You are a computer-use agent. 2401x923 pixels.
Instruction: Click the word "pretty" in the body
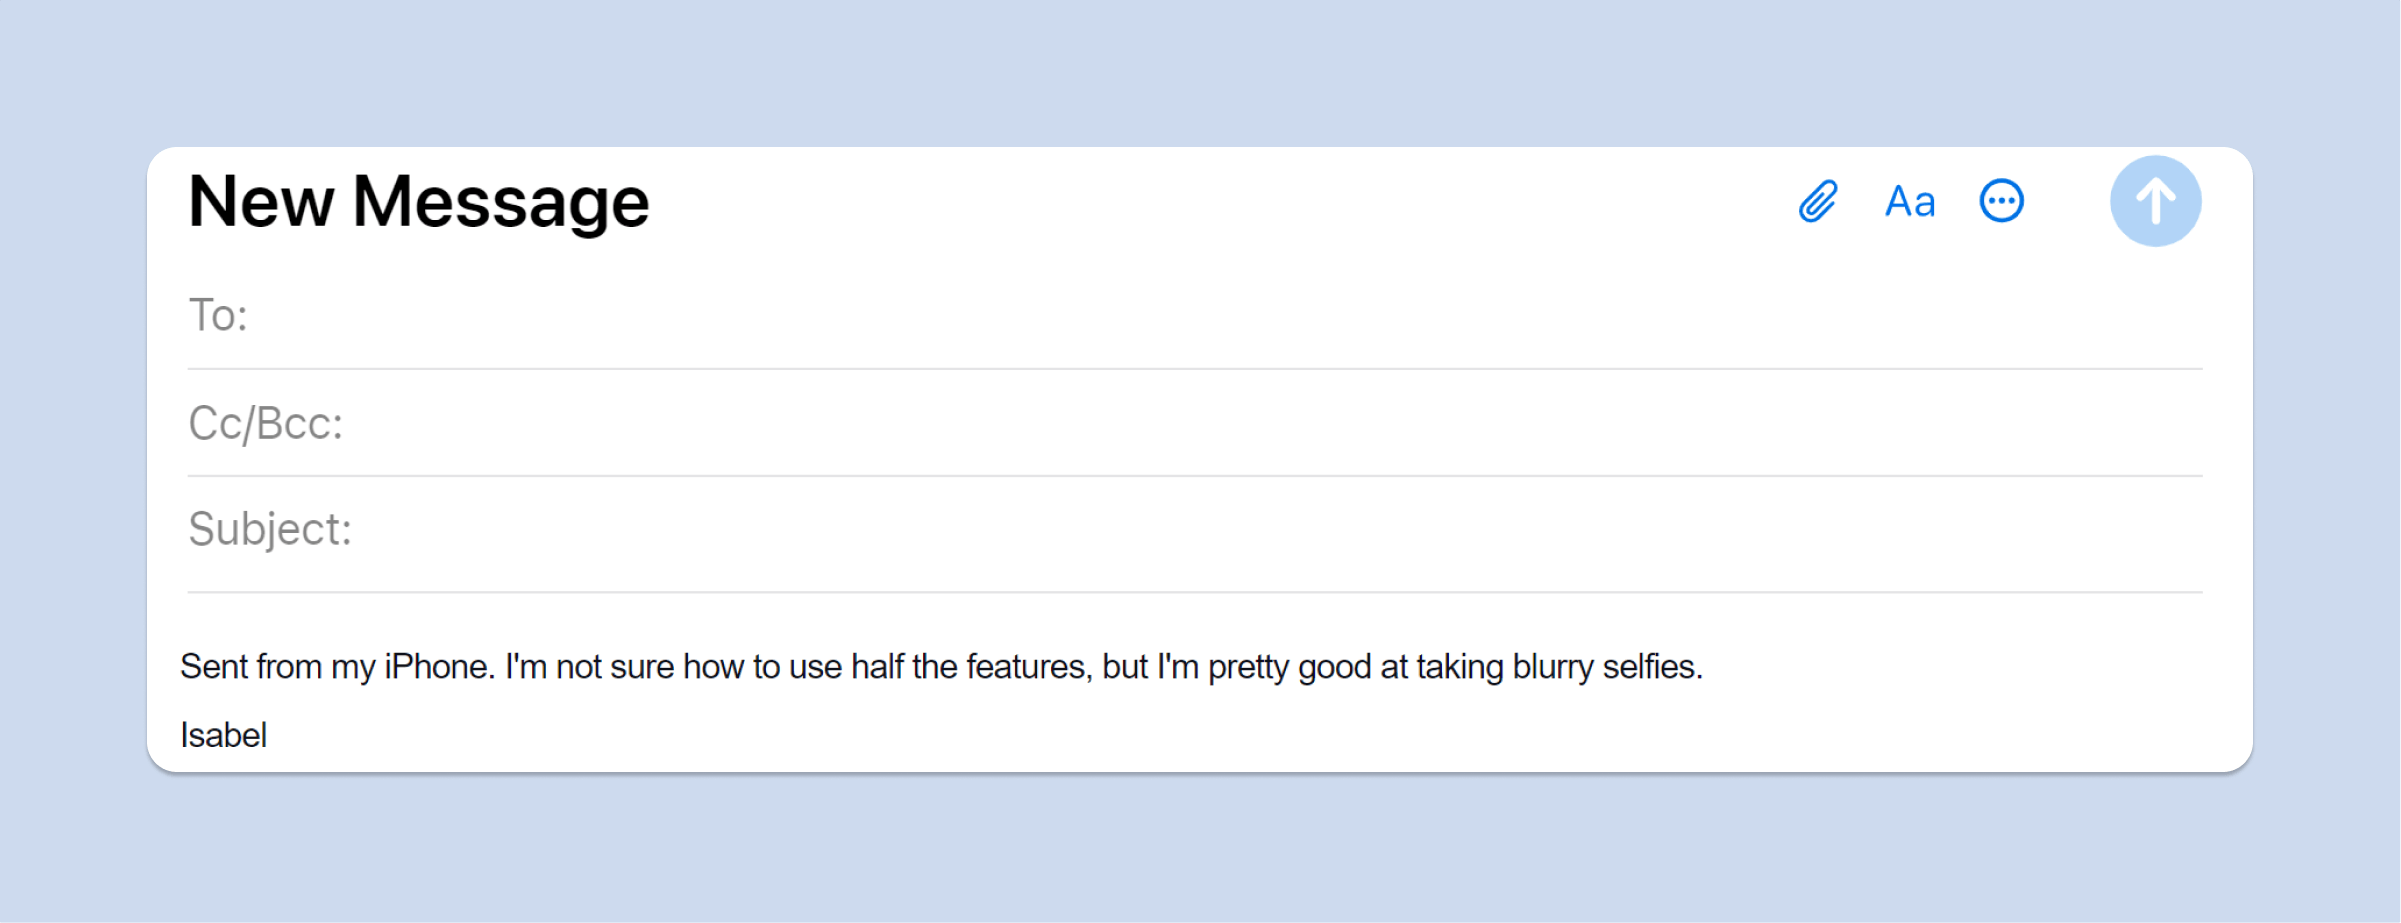(x=1248, y=667)
